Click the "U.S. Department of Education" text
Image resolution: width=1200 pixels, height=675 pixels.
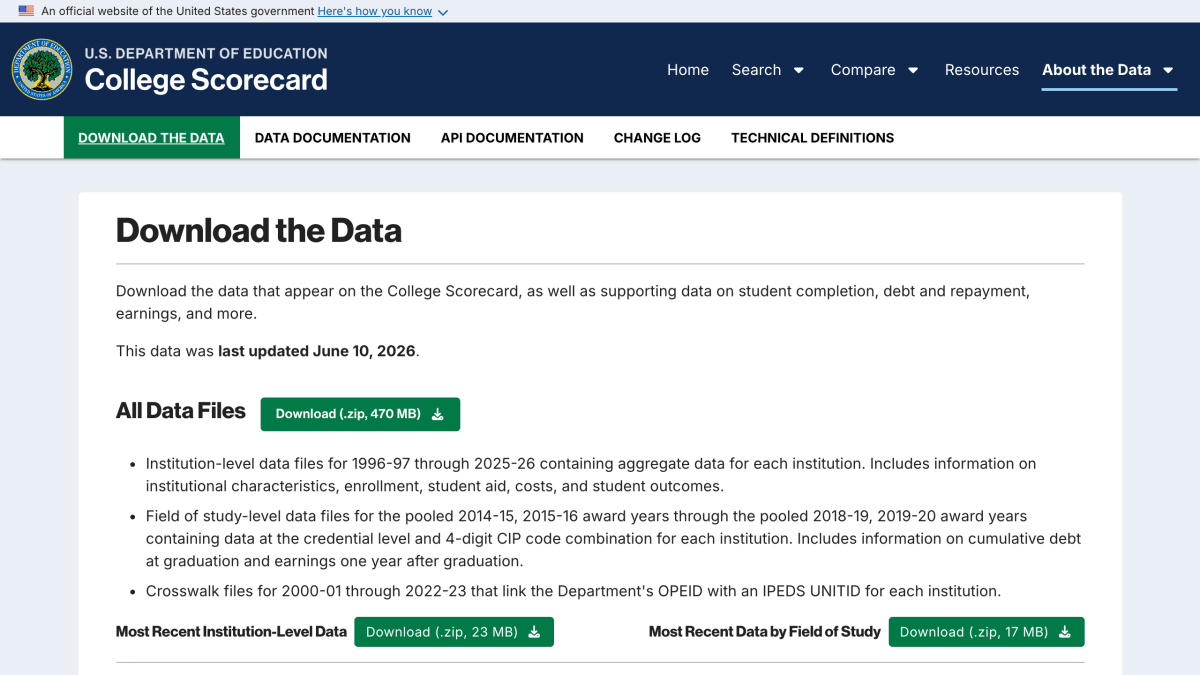pyautogui.click(x=206, y=53)
